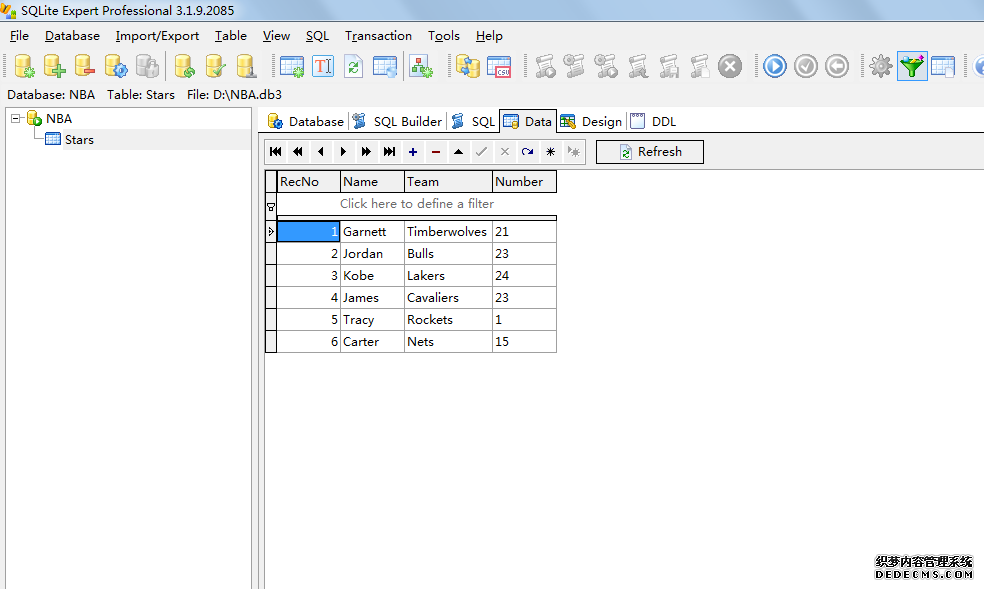Click the Remove Database icon with red minus
Screen dimensions: 984x589
click(x=85, y=66)
